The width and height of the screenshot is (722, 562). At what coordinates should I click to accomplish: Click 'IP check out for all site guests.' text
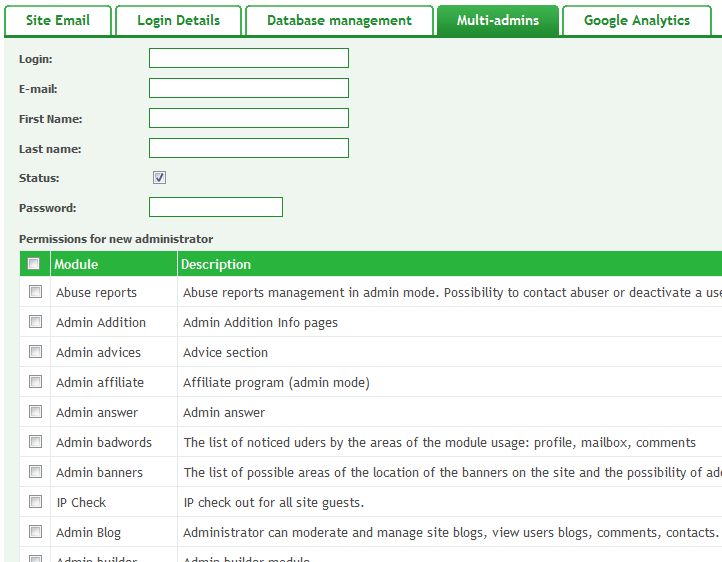pyautogui.click(x=274, y=503)
